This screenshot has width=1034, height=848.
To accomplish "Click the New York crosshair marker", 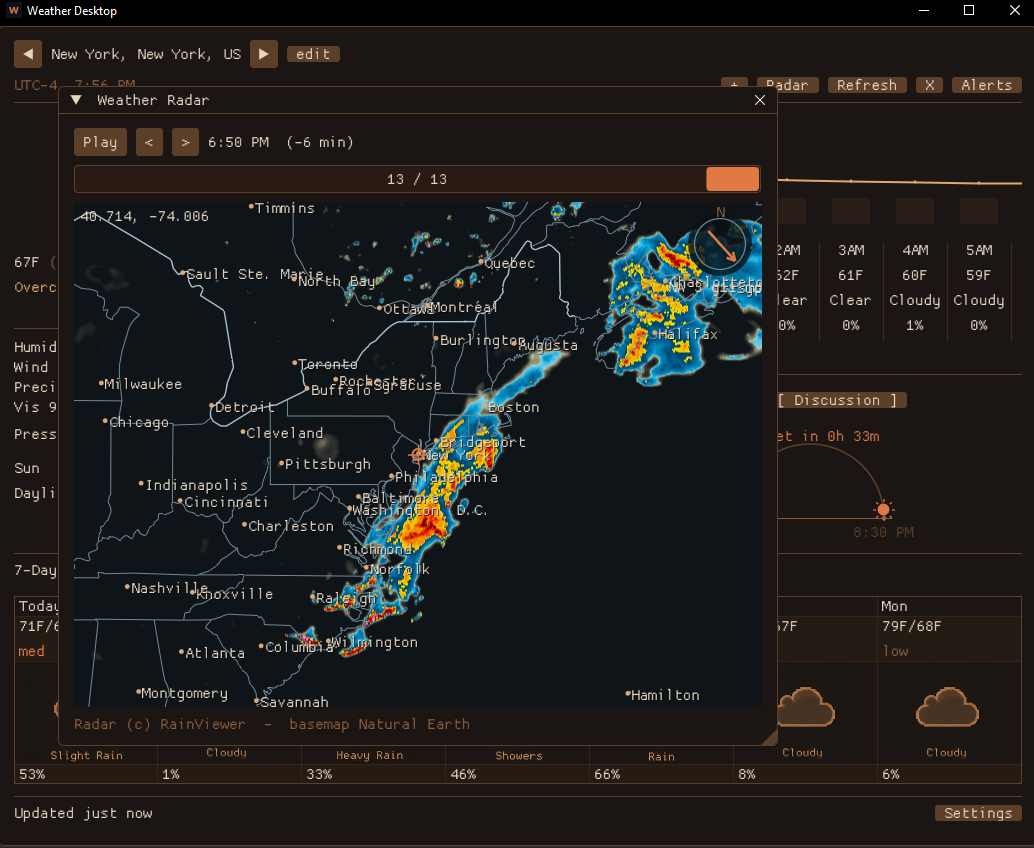I will point(417,454).
